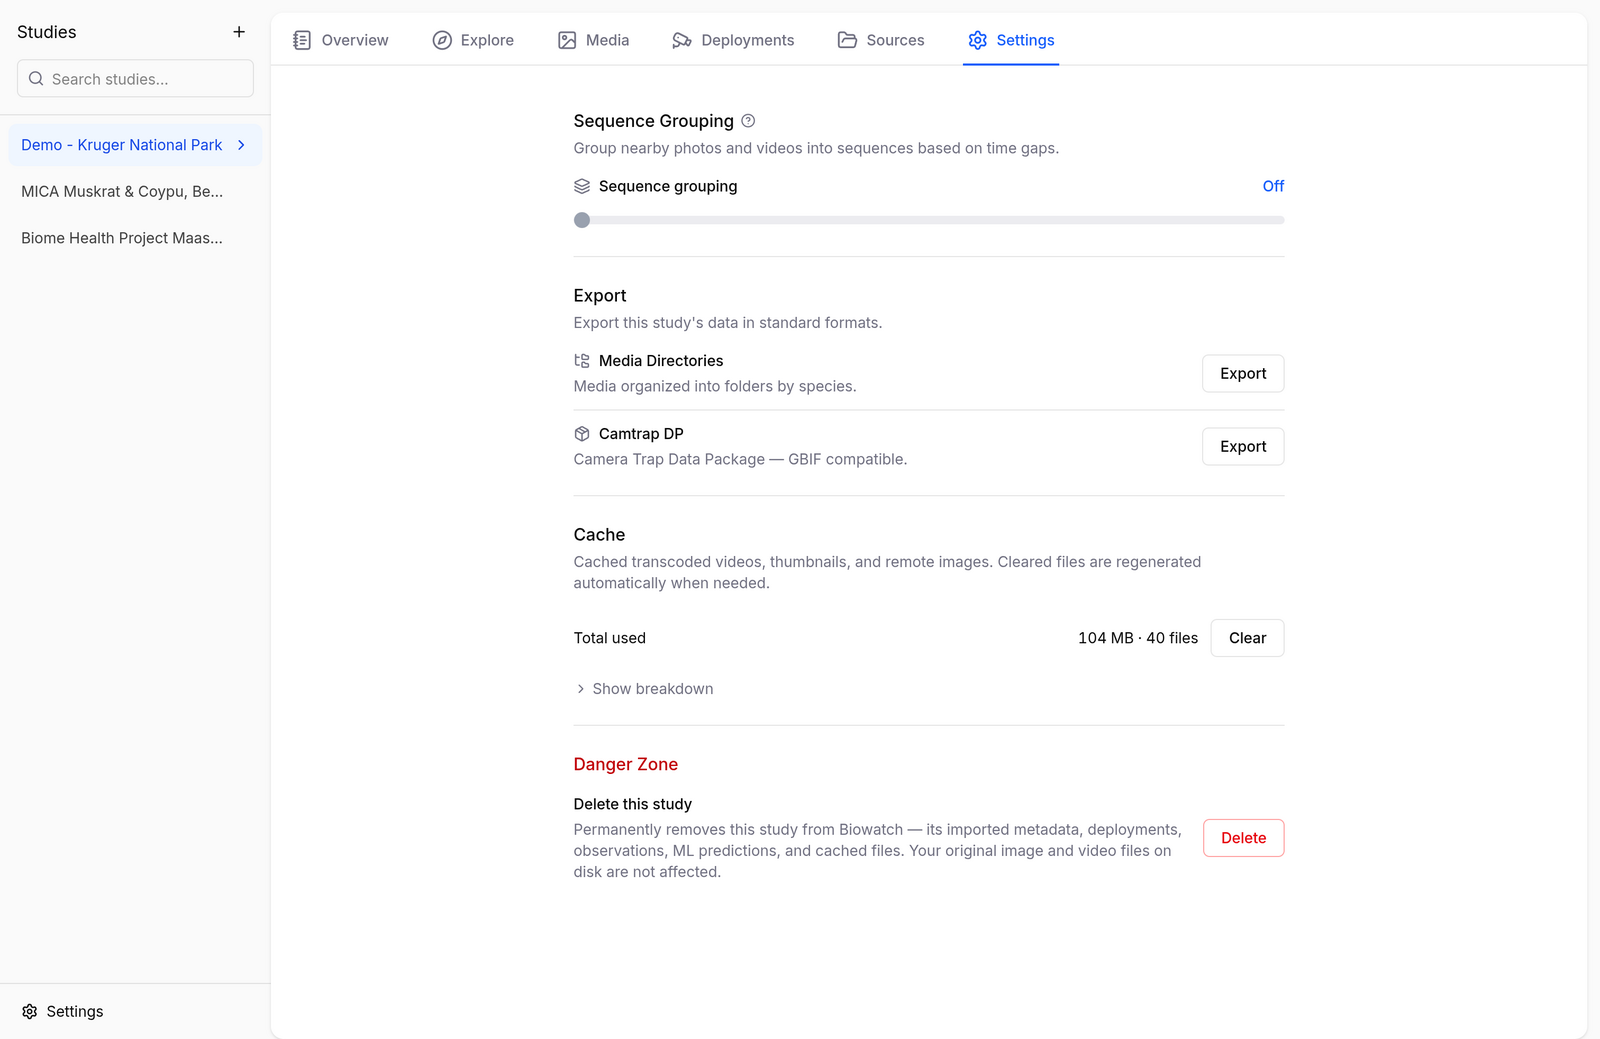The image size is (1600, 1039).
Task: Select Demo - Kruger National Park study
Action: (135, 145)
